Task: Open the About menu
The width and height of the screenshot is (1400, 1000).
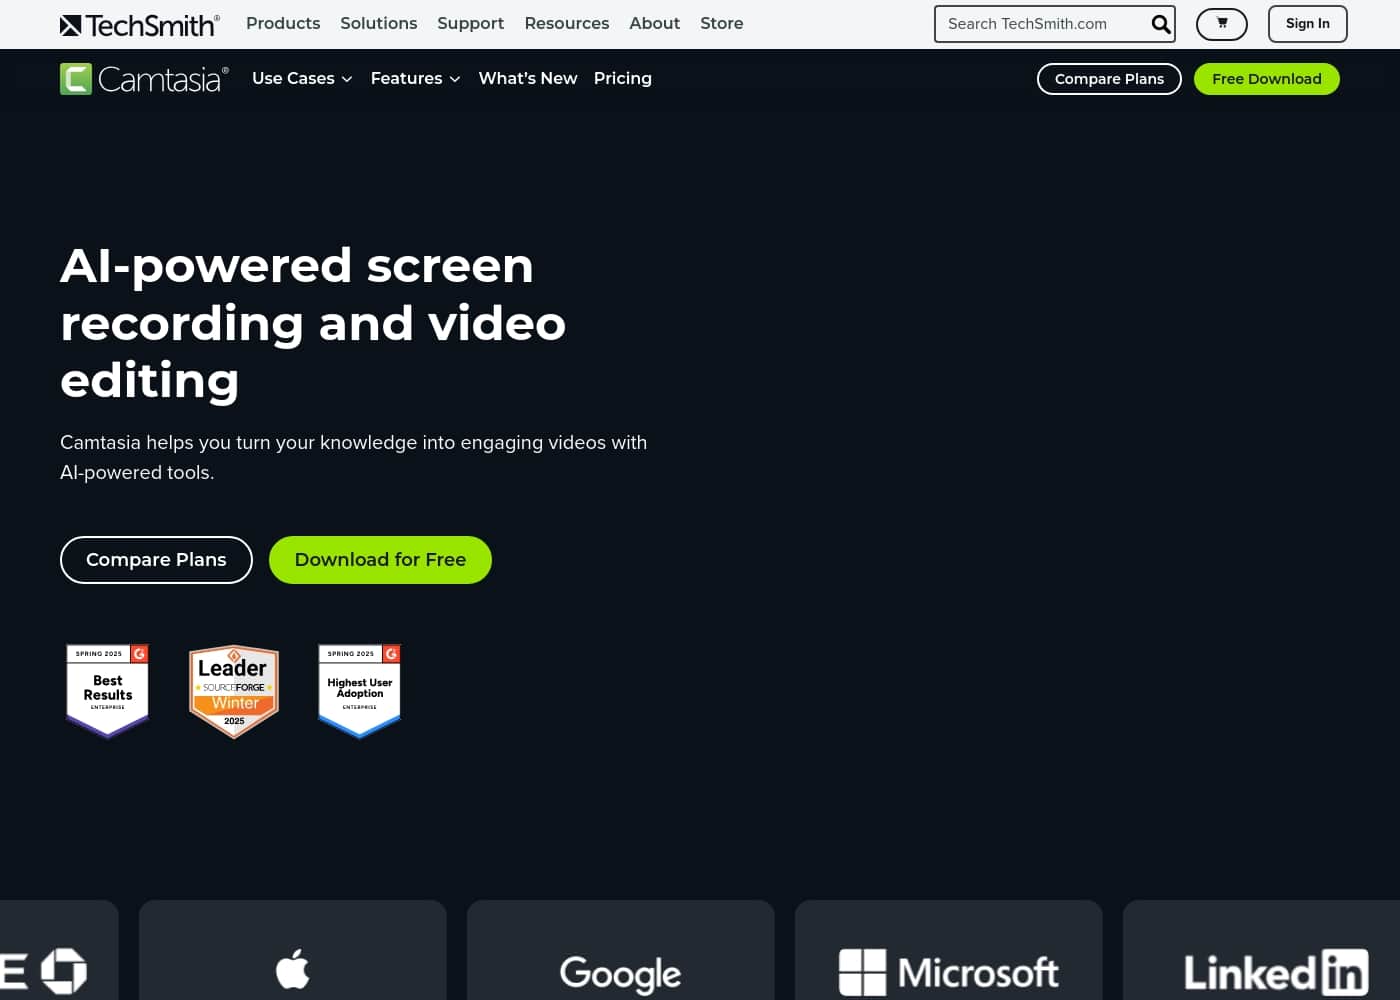Action: coord(655,23)
